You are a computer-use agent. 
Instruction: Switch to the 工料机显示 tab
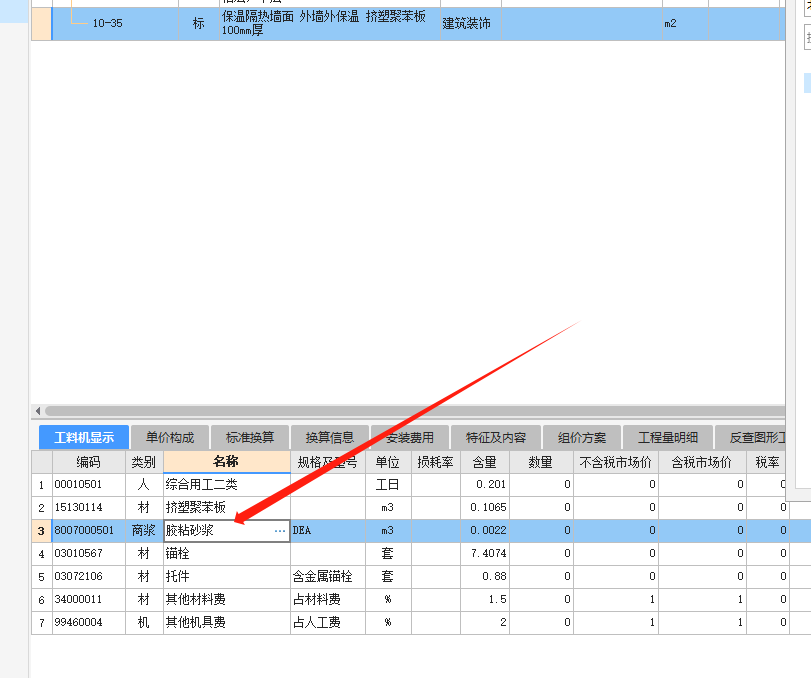[84, 438]
